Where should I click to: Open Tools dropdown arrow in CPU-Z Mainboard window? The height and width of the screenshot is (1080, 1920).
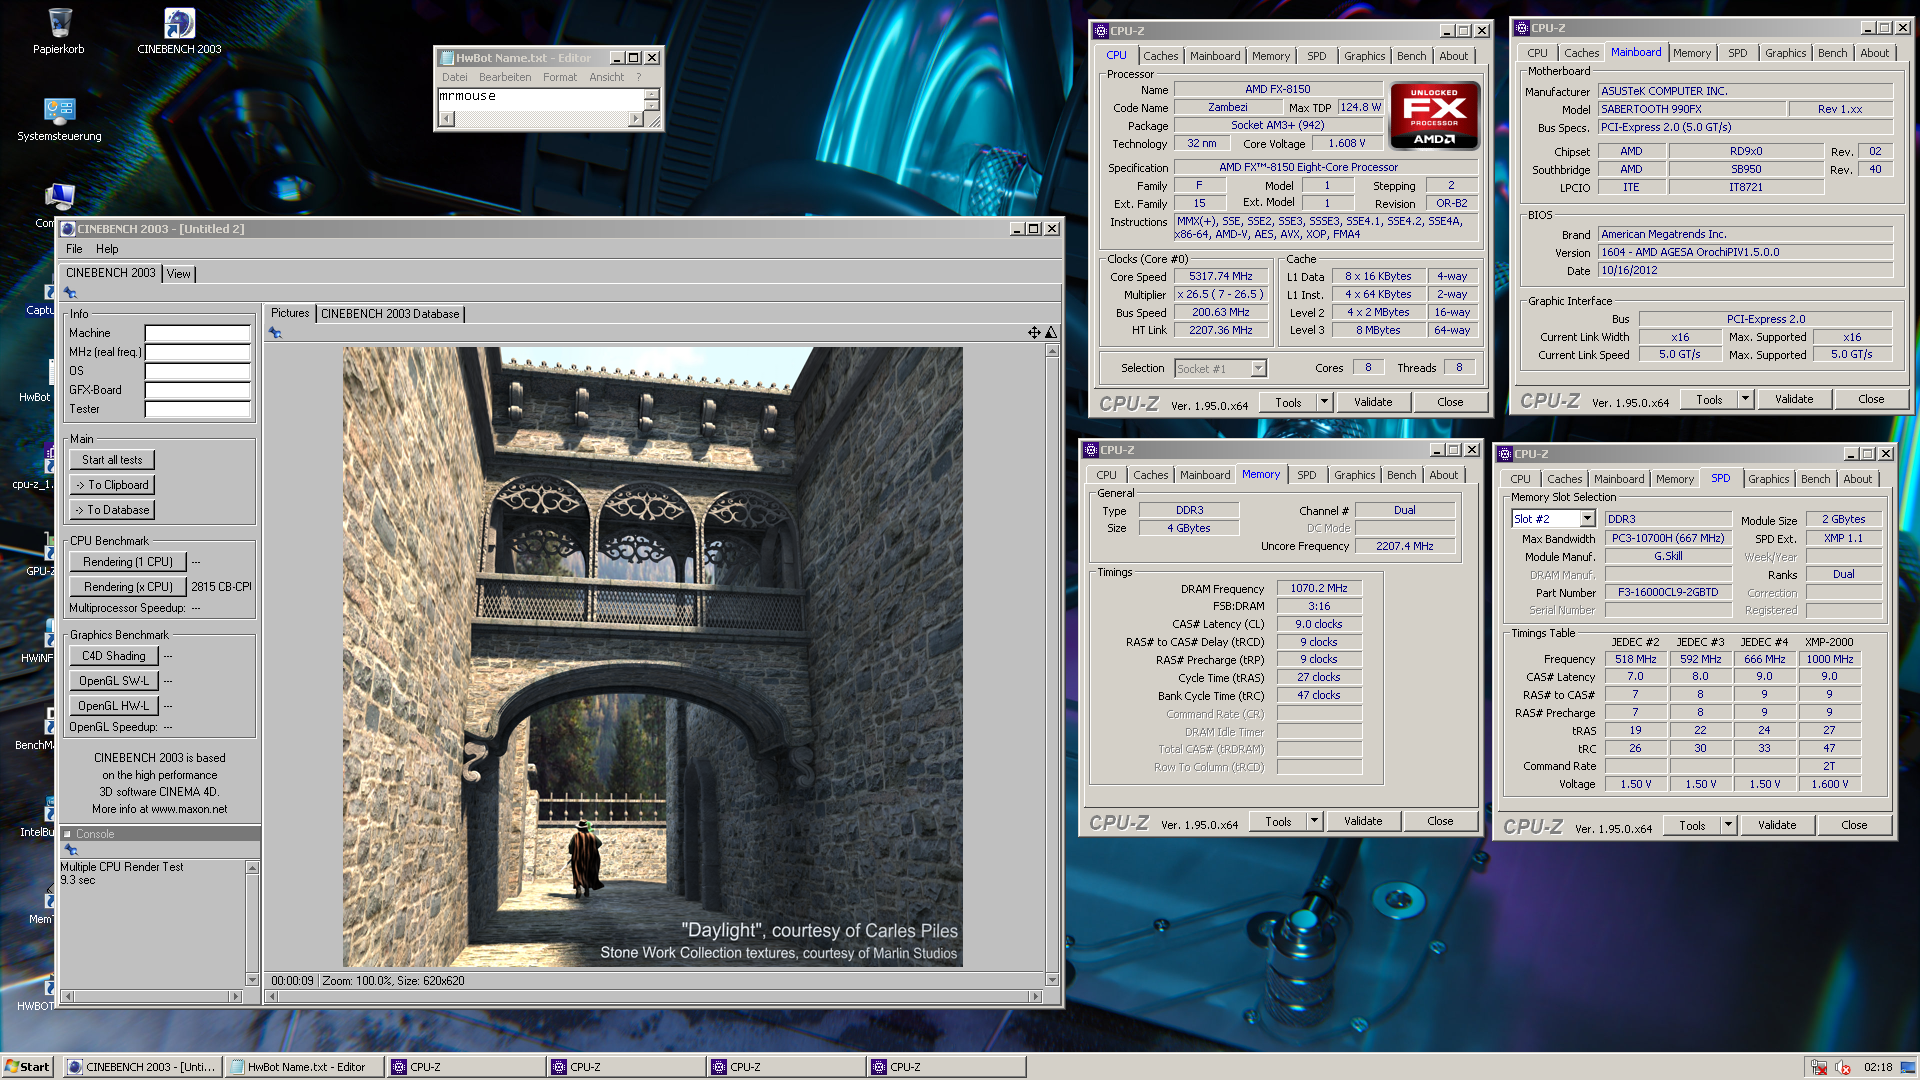pyautogui.click(x=1745, y=399)
